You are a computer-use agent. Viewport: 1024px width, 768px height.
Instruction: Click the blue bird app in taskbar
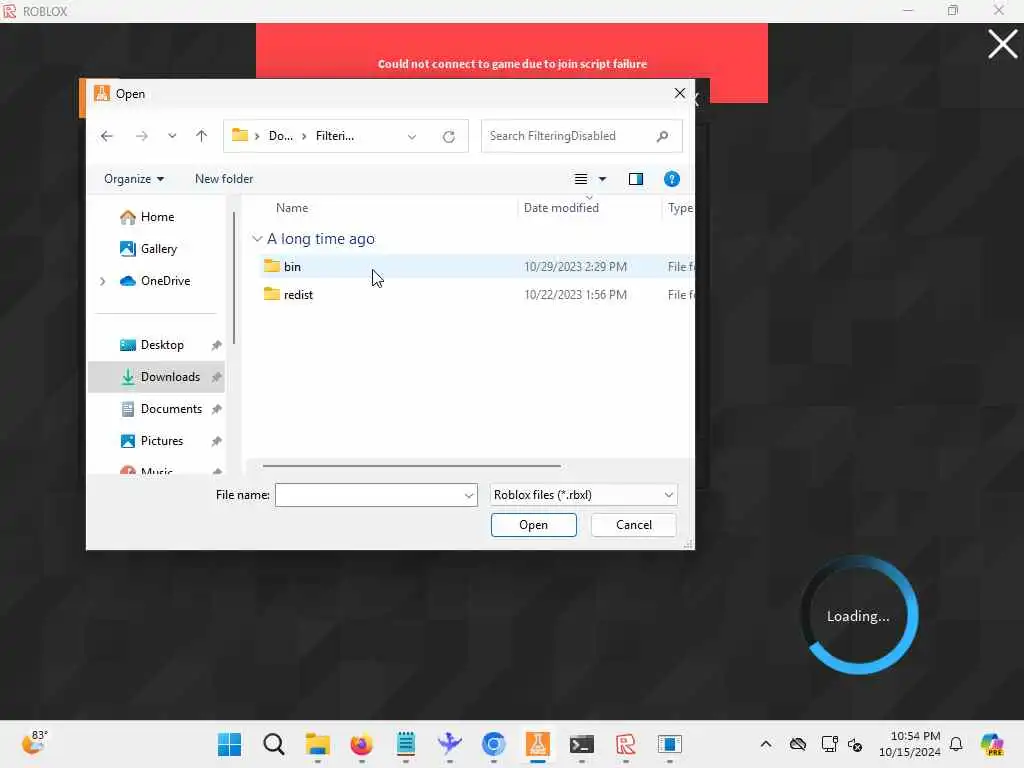449,744
